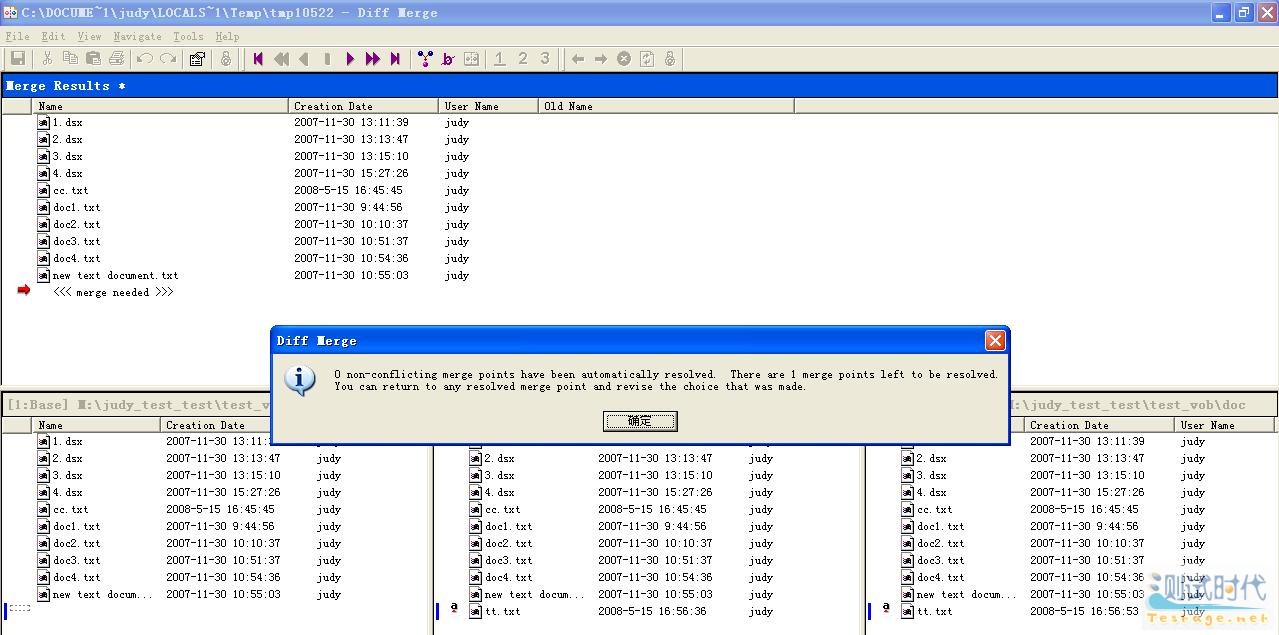The height and width of the screenshot is (635, 1279).
Task: Select contributor 1 toolbar button
Action: 499,59
